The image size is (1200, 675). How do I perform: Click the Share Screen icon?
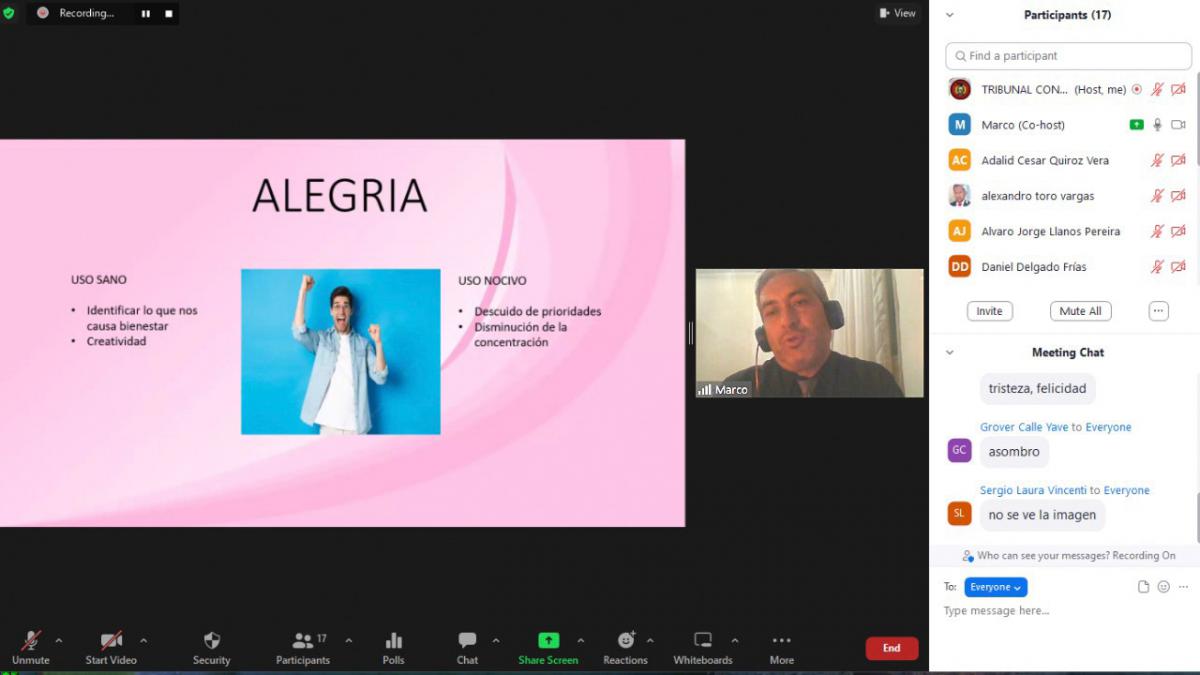coord(548,641)
